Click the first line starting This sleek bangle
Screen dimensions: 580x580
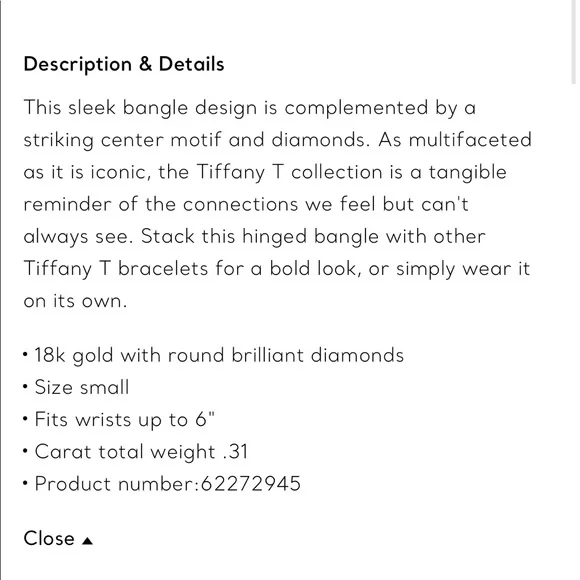(x=250, y=108)
